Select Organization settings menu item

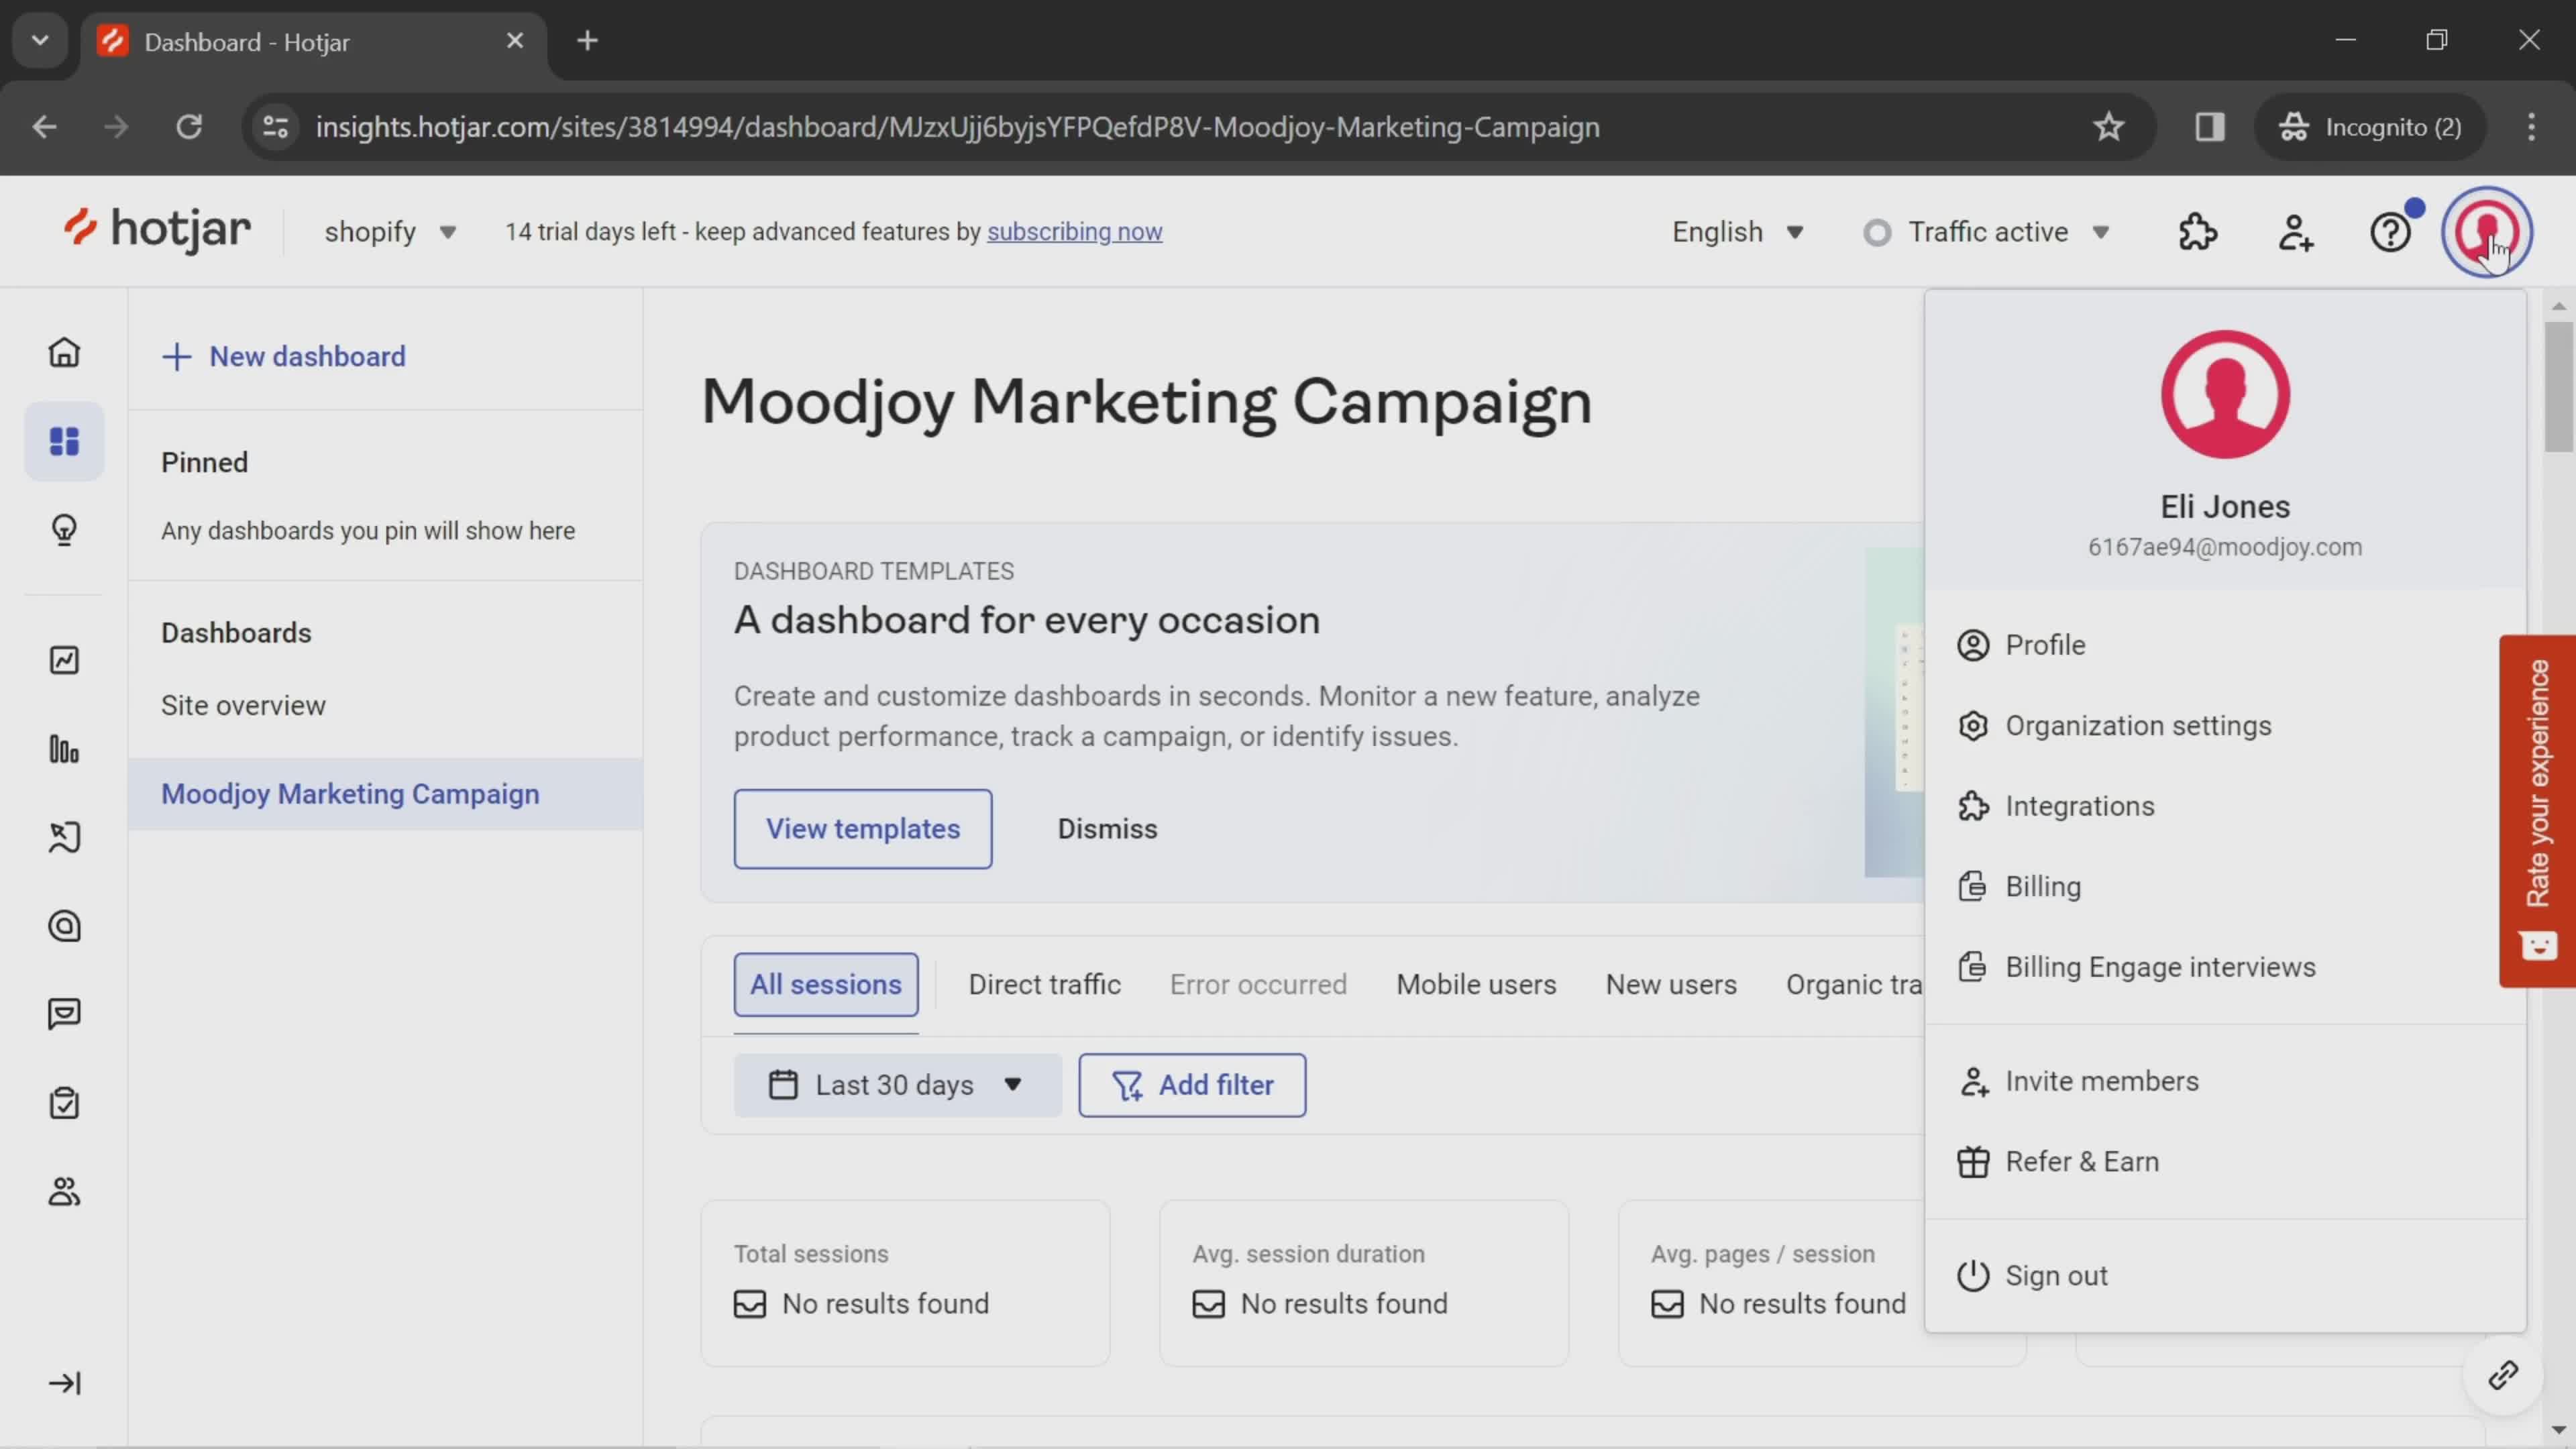[2139, 725]
